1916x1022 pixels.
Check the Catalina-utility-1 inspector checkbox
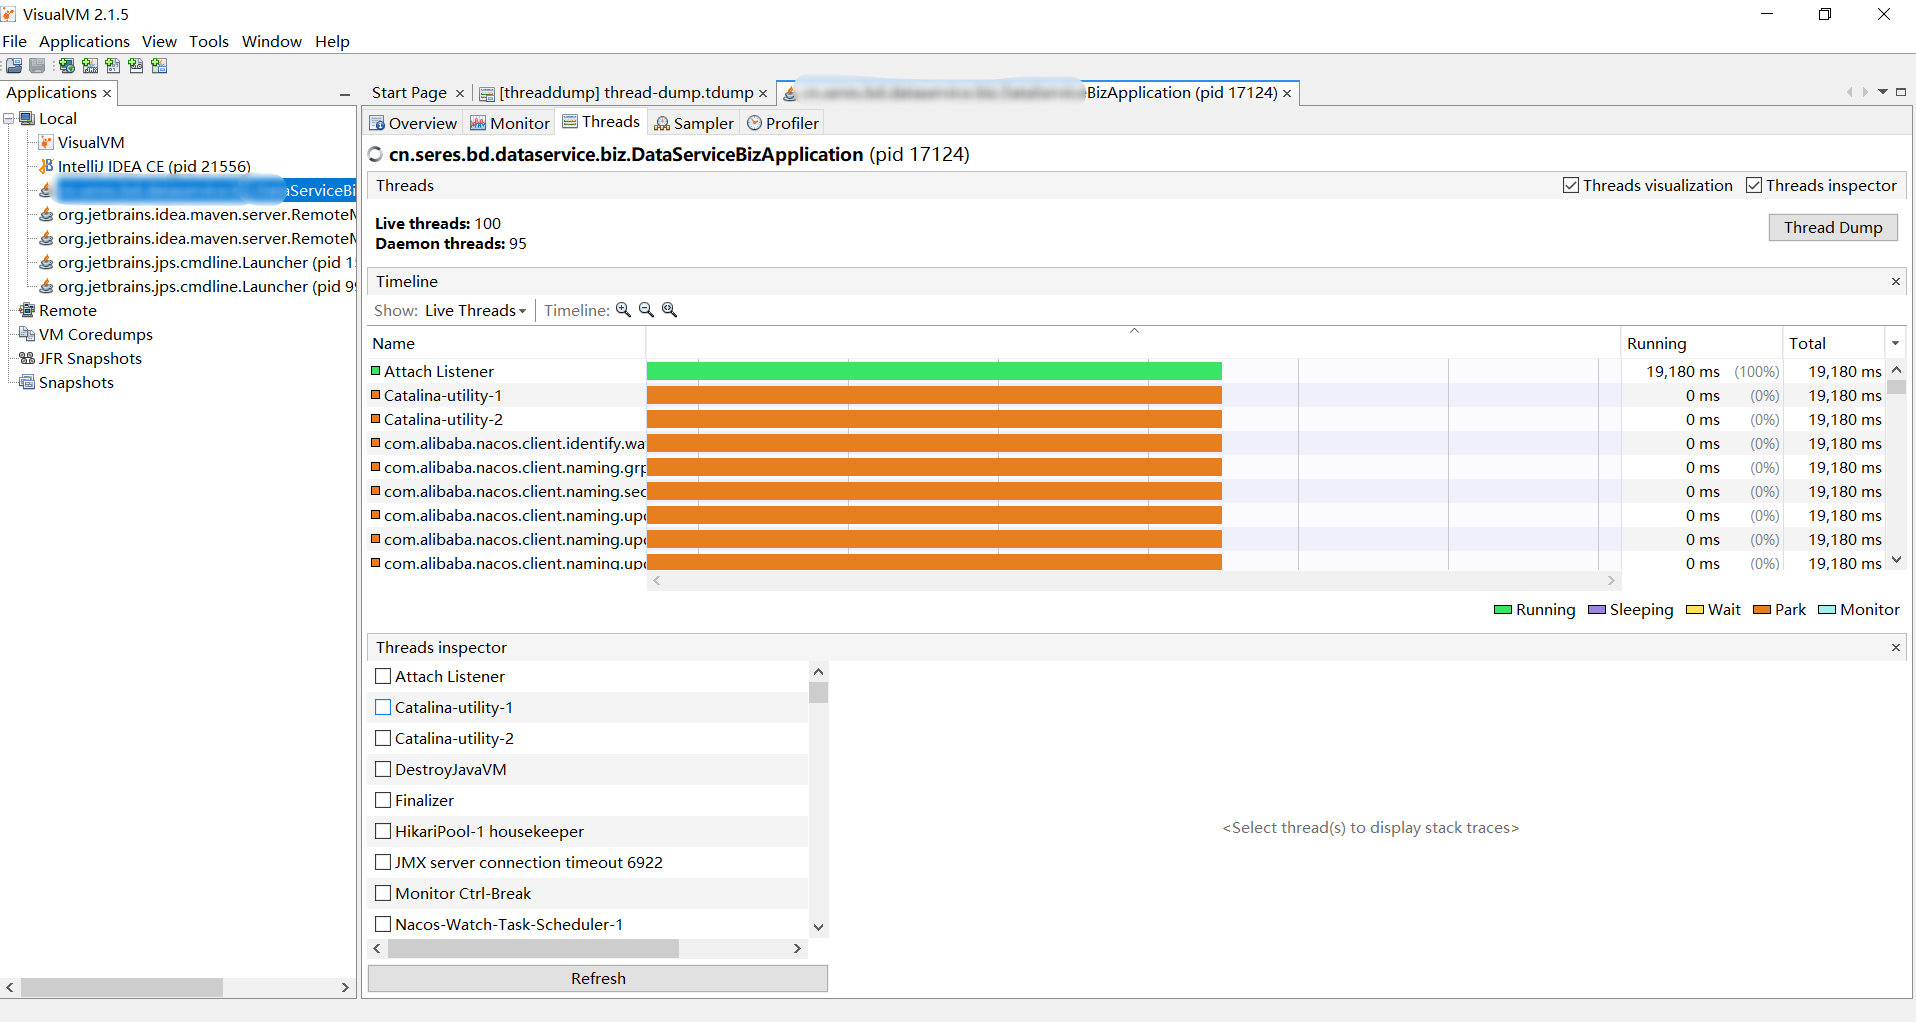click(x=383, y=707)
